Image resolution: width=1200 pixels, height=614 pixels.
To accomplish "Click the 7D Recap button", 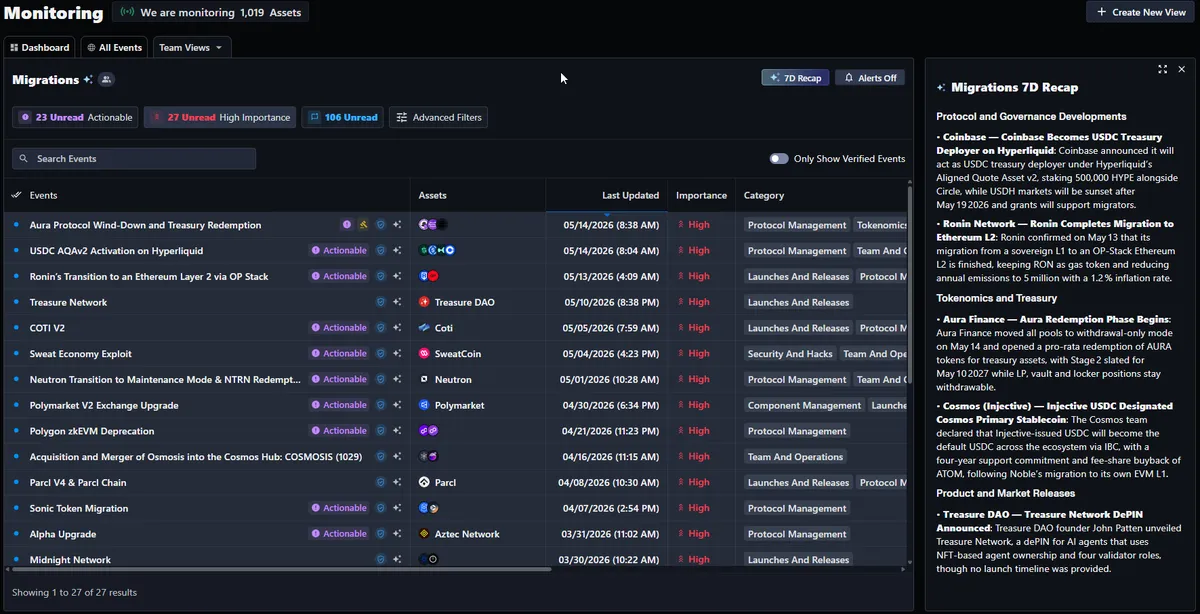I will click(795, 78).
